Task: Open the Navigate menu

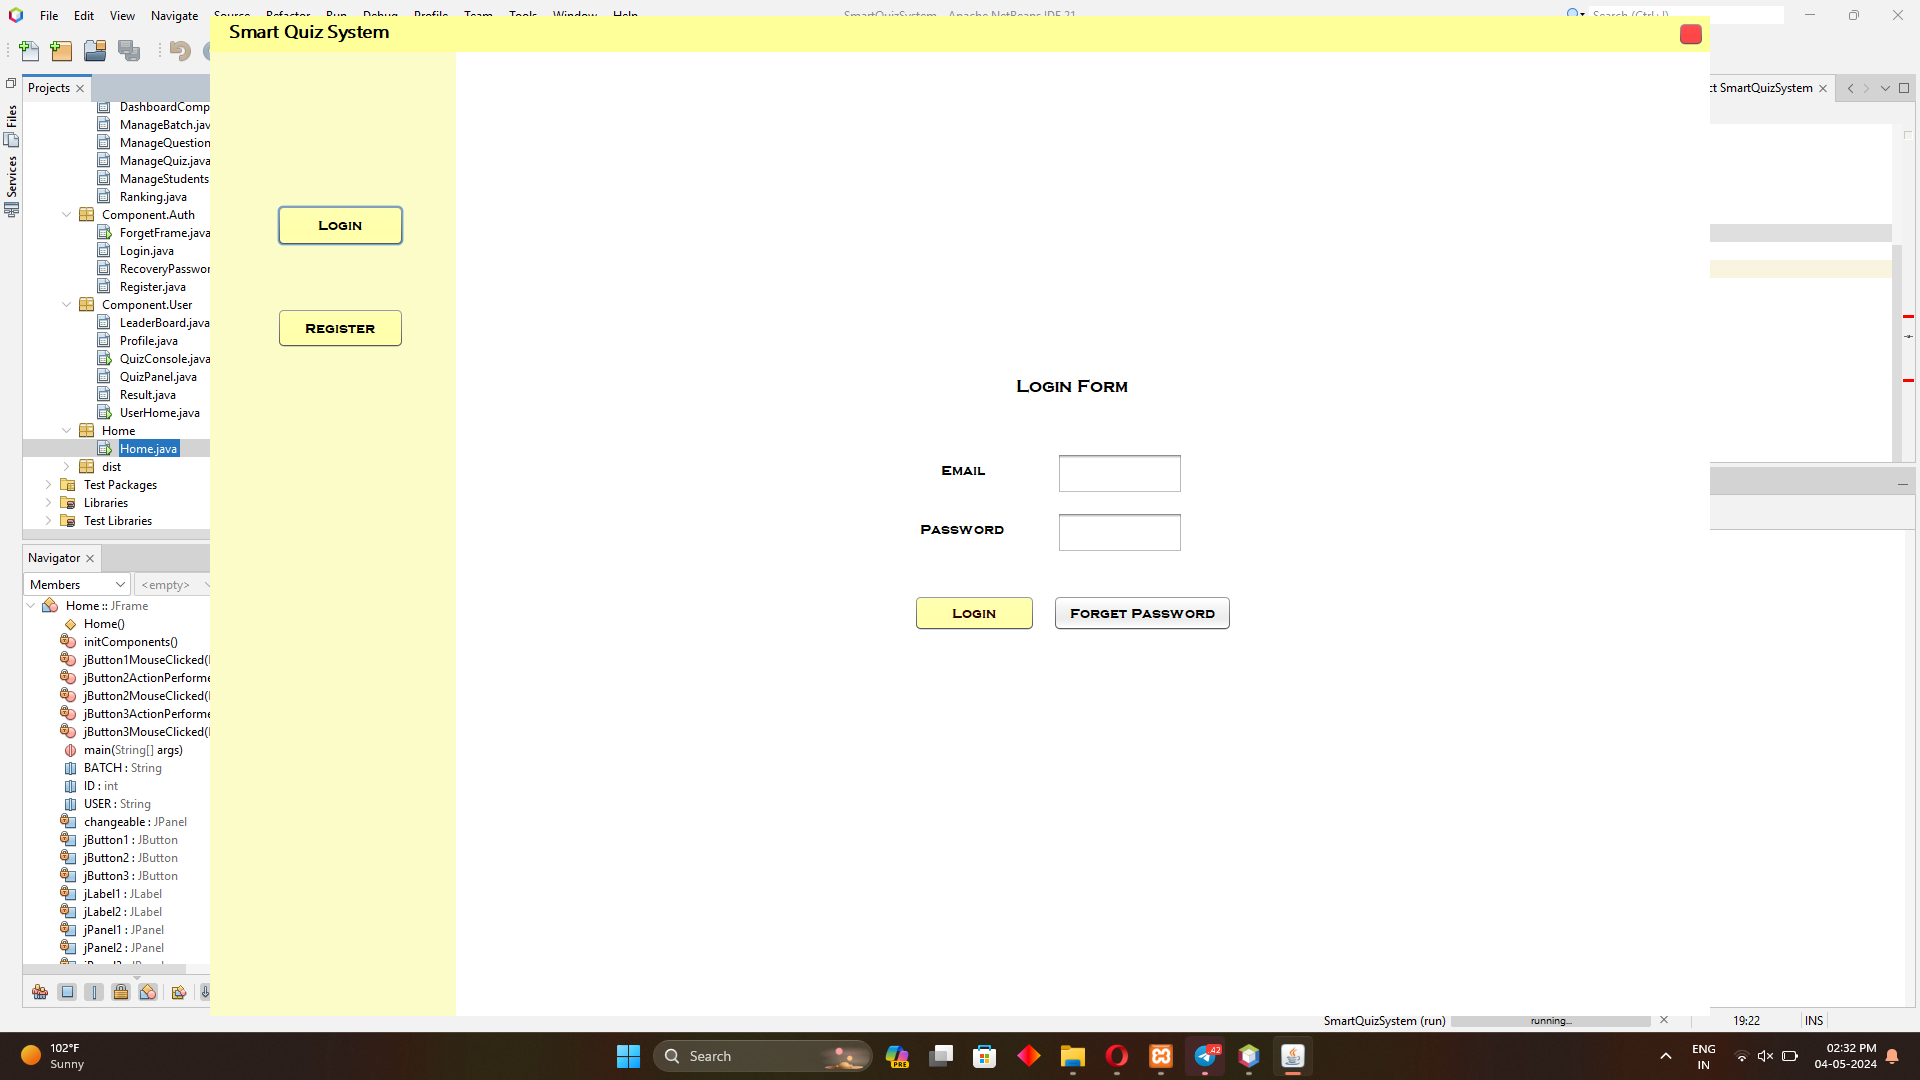Action: coord(174,15)
